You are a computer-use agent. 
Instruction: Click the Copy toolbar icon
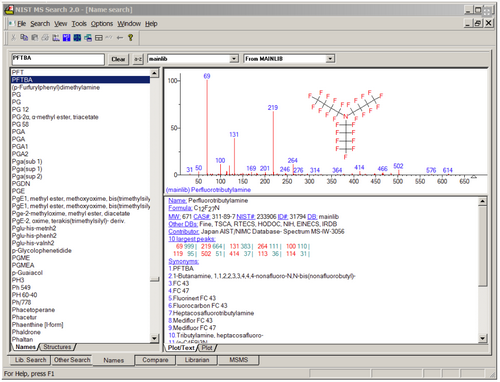coord(24,38)
